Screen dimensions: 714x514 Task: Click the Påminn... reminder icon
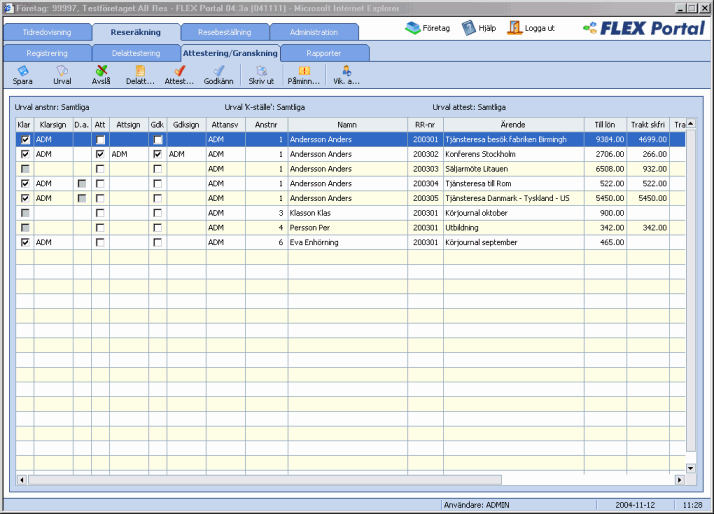pos(304,71)
